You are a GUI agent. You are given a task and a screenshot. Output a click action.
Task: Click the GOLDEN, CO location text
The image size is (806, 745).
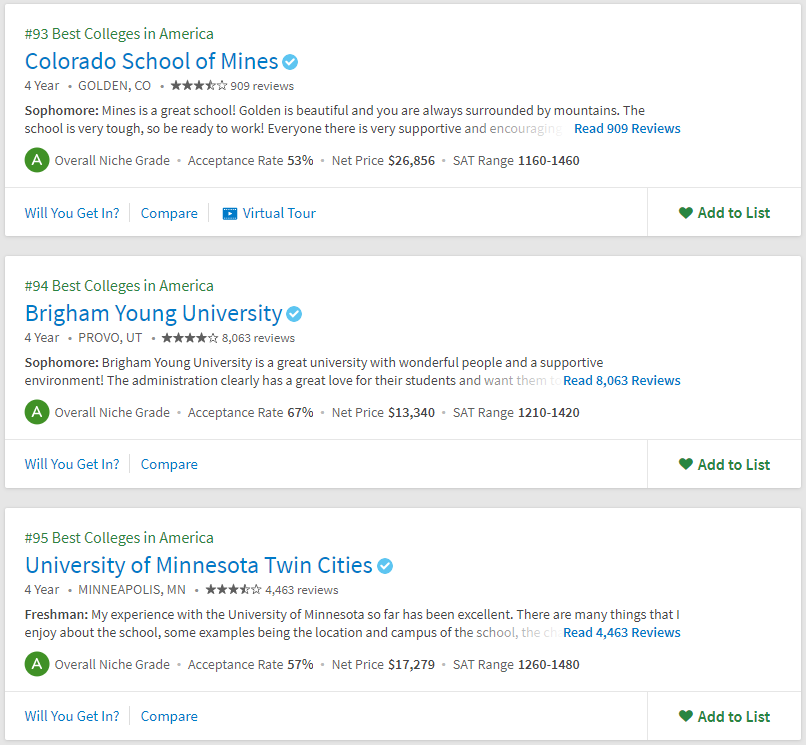[x=115, y=86]
